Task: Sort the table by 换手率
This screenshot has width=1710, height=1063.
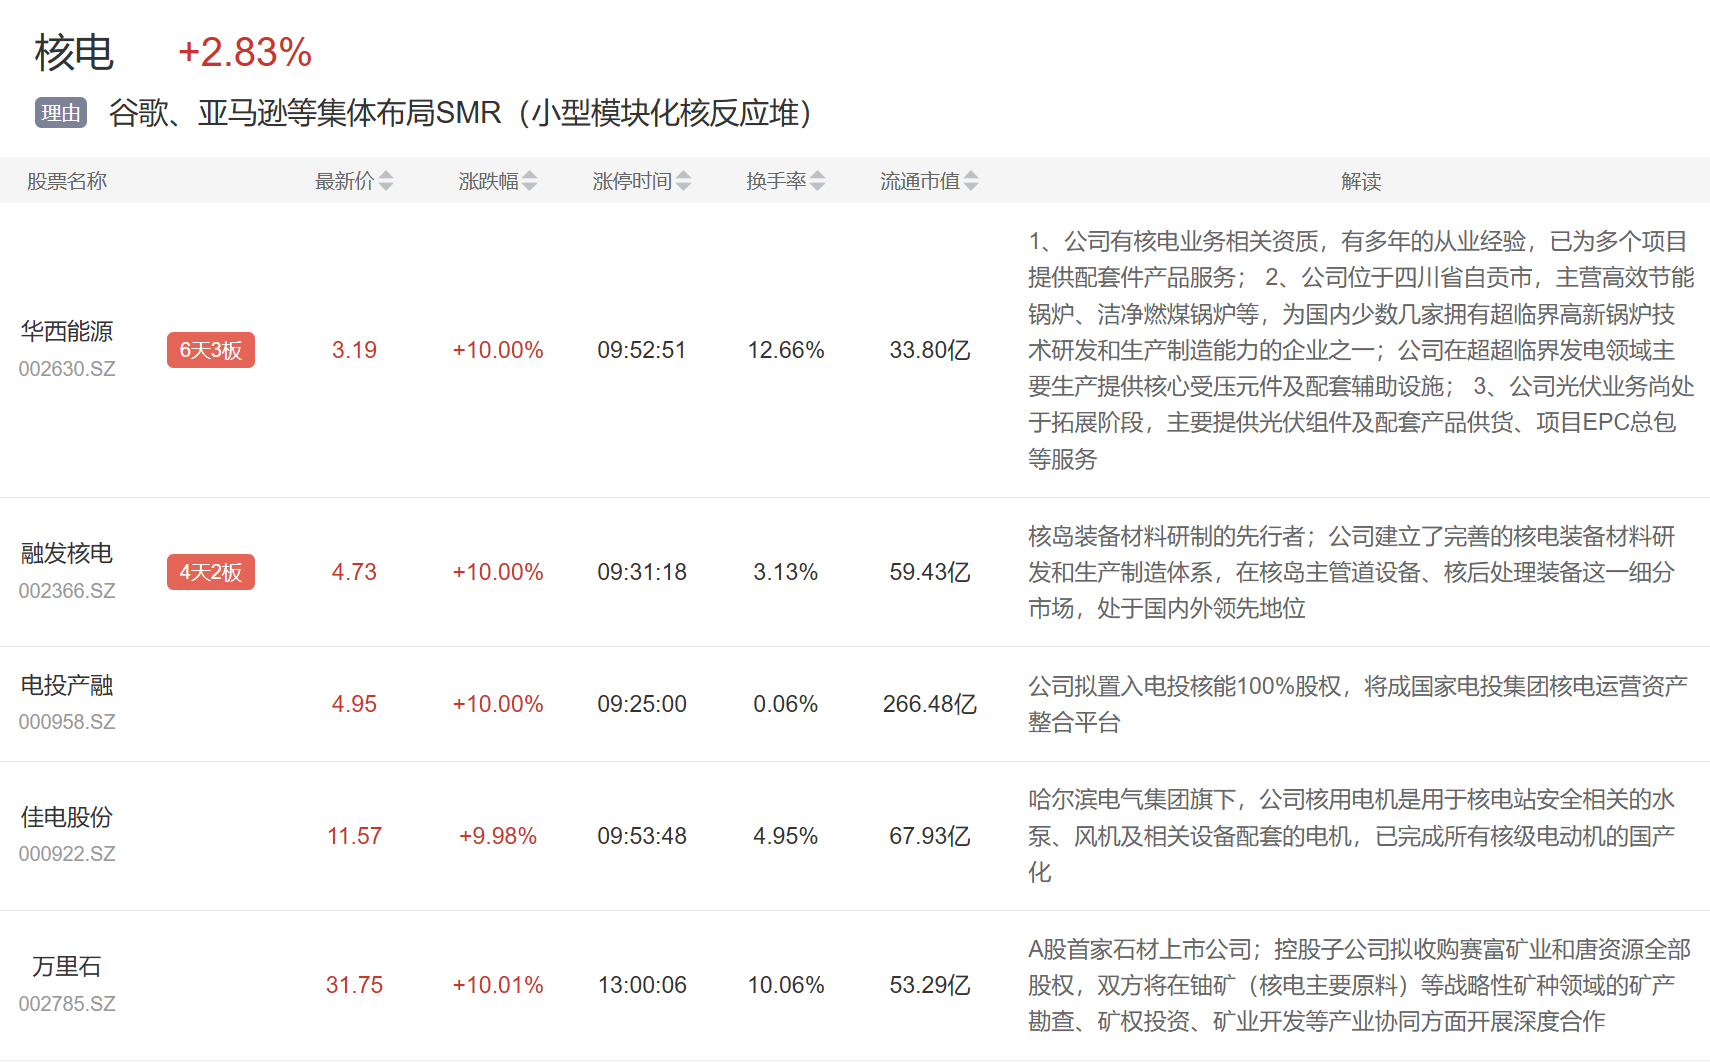Action: 818,181
